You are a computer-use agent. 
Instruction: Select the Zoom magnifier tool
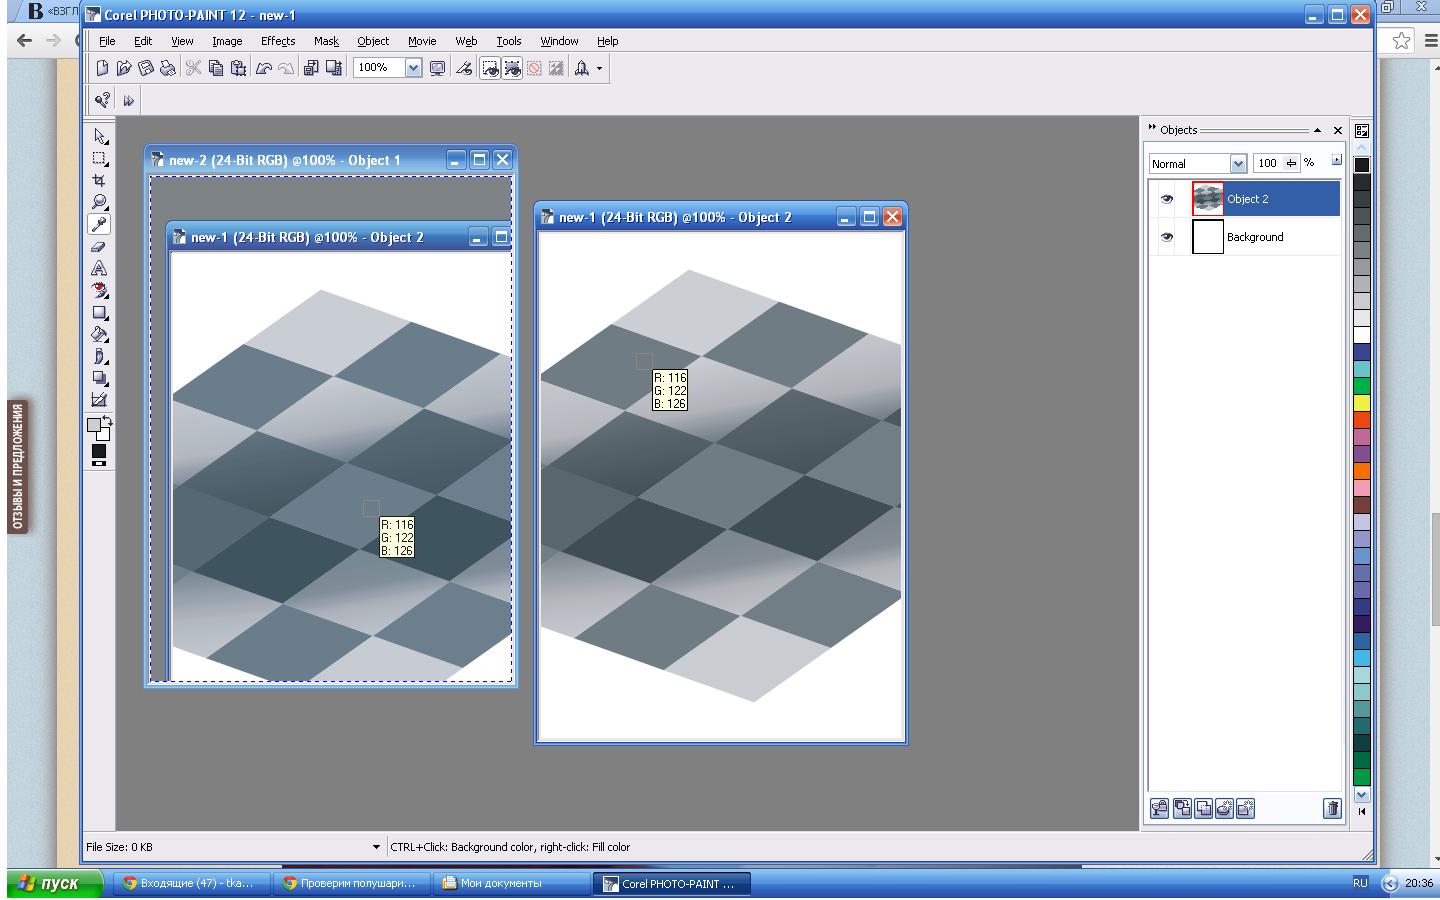point(99,202)
